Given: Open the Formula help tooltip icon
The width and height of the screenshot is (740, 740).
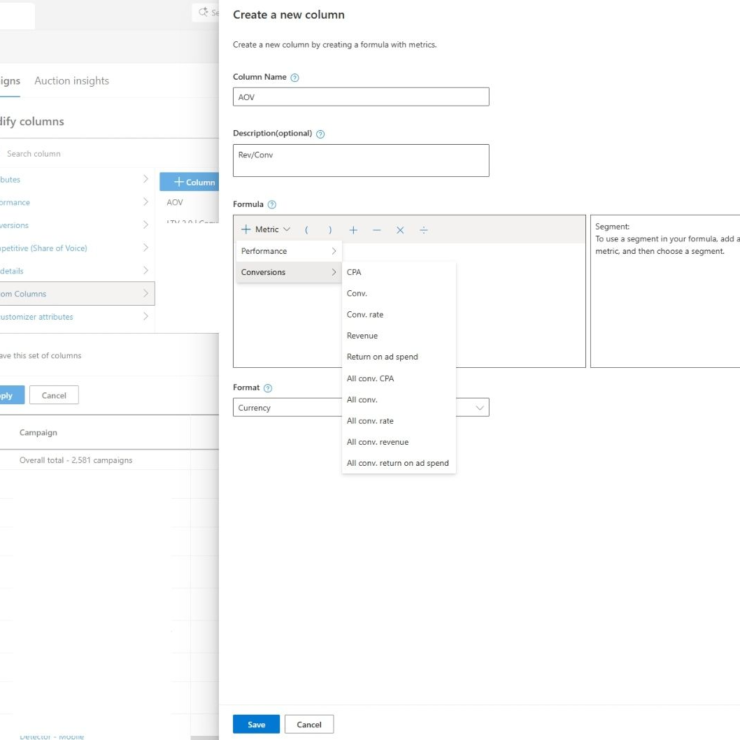Looking at the screenshot, I should click(272, 204).
